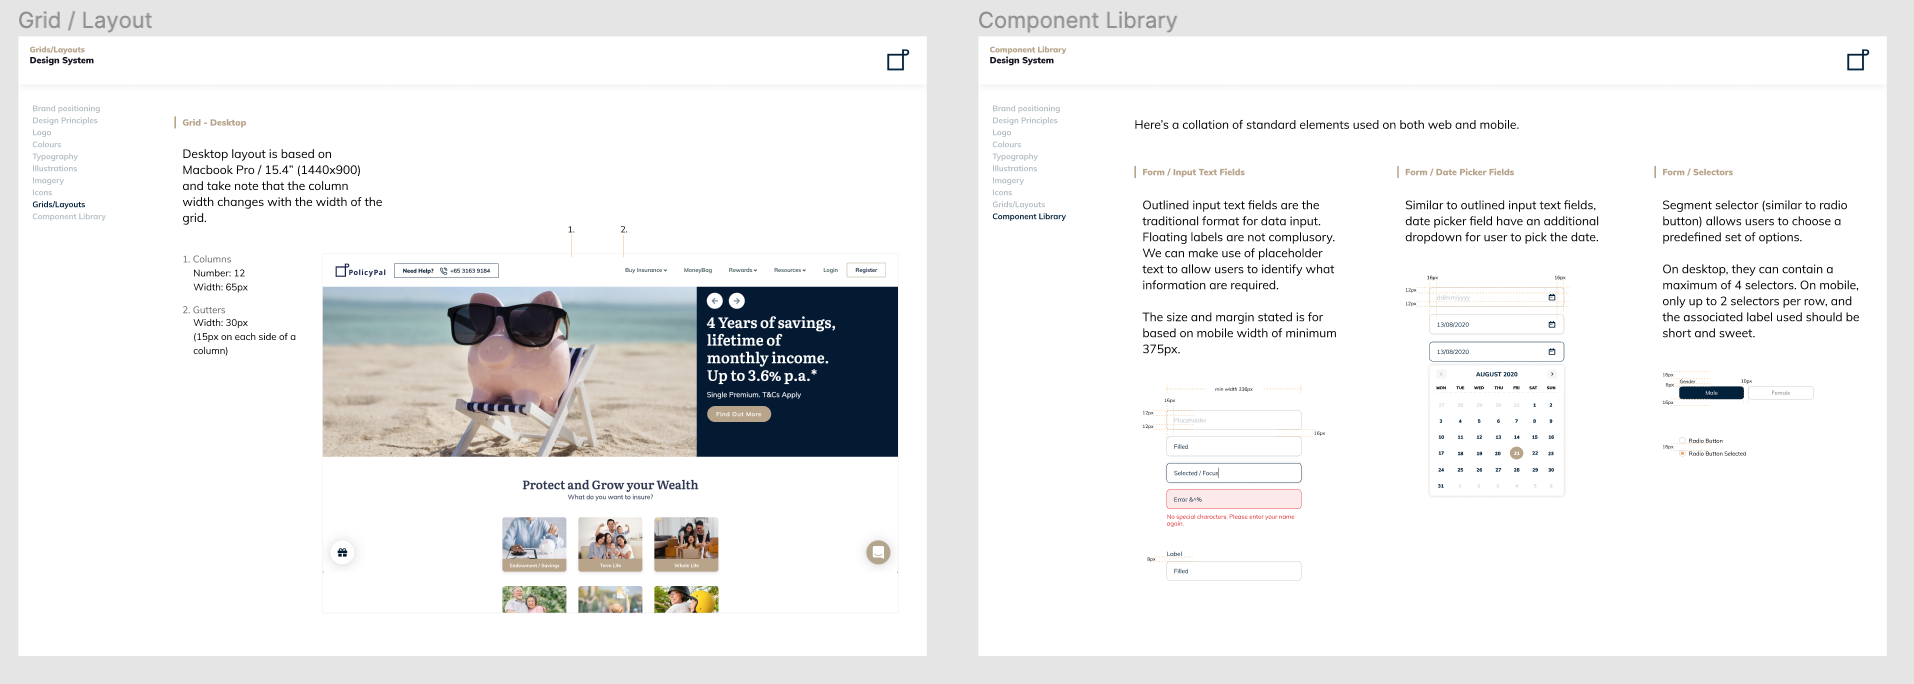The height and width of the screenshot is (684, 1914).
Task: Open Brand positioning in Grid / Layout sidebar
Action: coord(66,109)
